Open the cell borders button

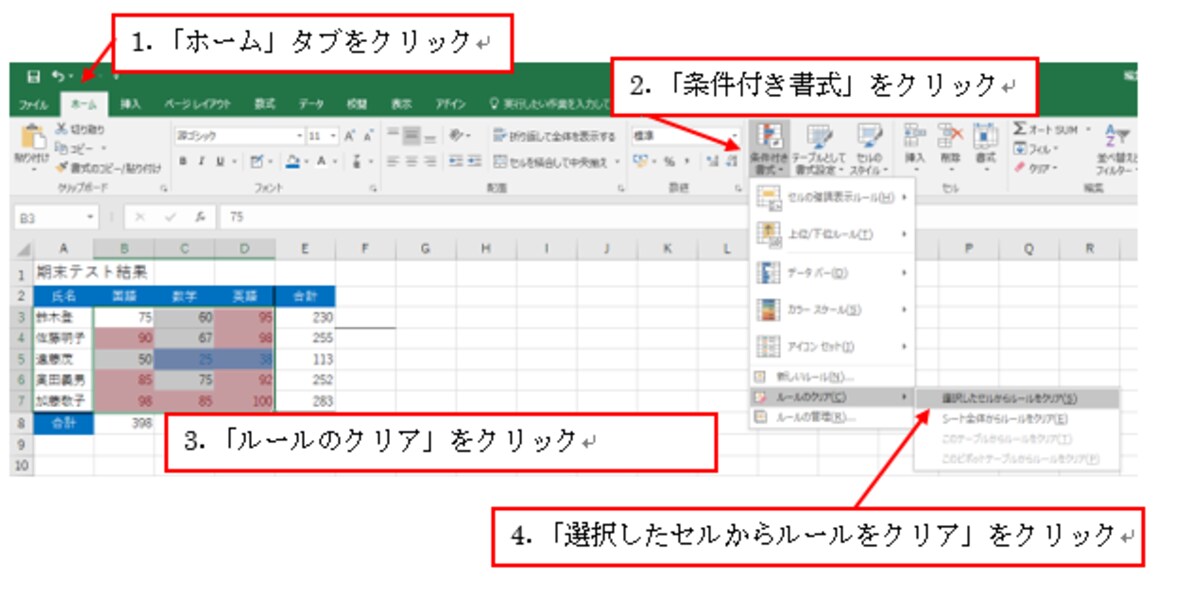point(257,161)
